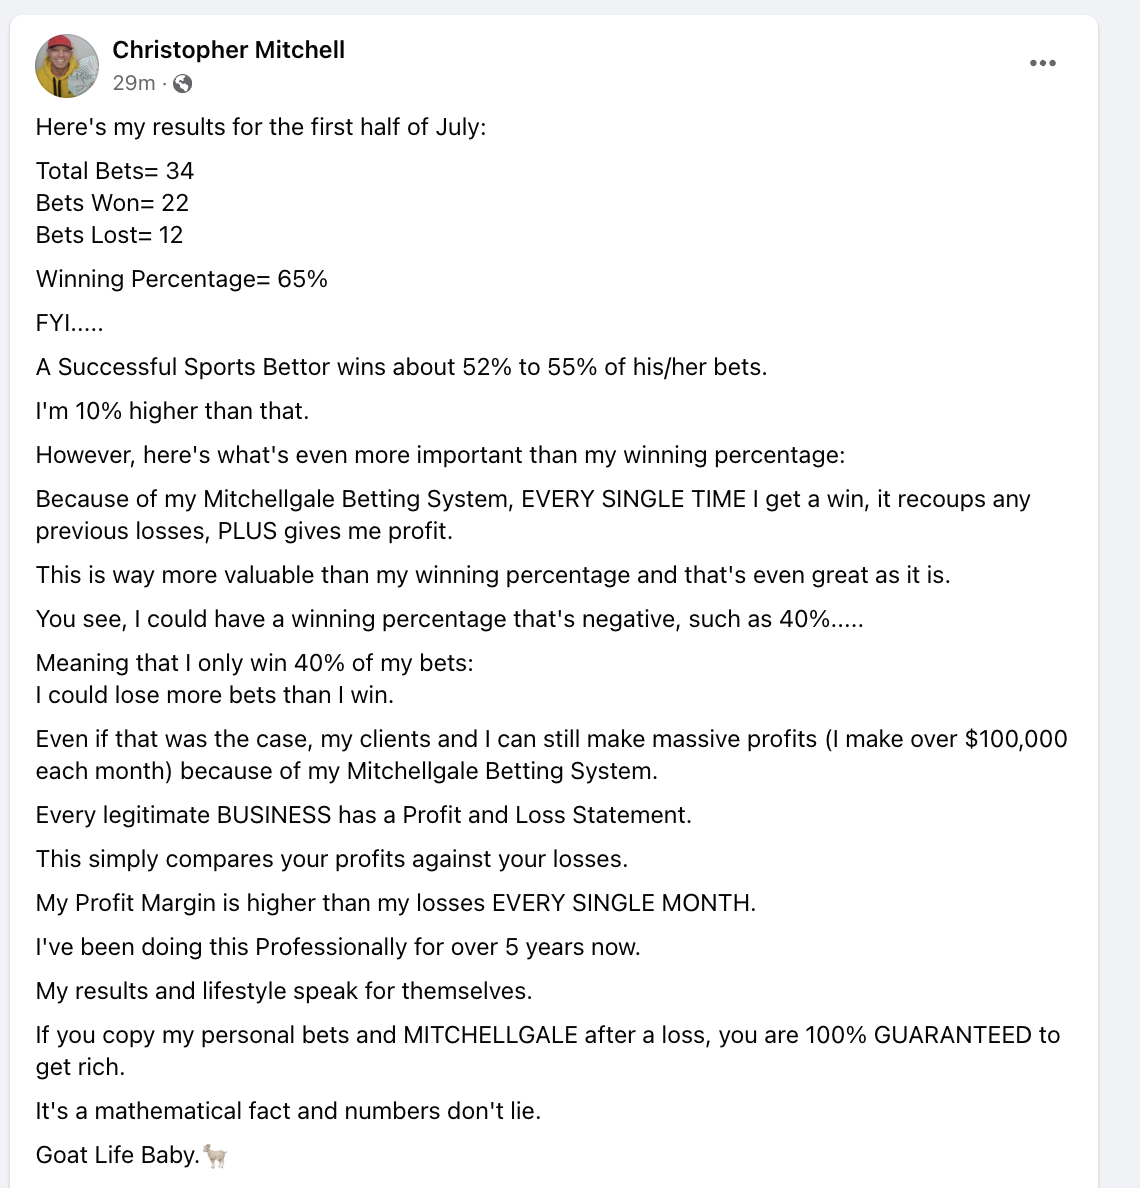Click the 'Here's my results' opening line

[x=261, y=127]
